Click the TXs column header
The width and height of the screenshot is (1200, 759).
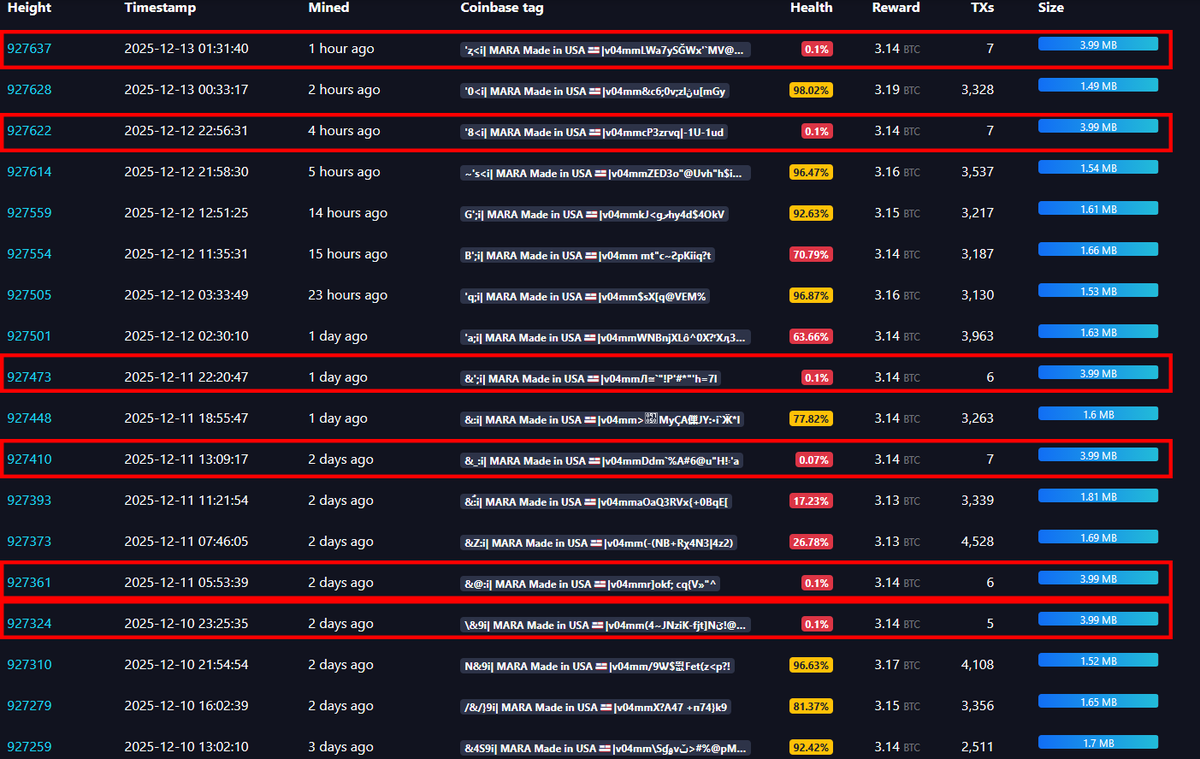coord(982,8)
